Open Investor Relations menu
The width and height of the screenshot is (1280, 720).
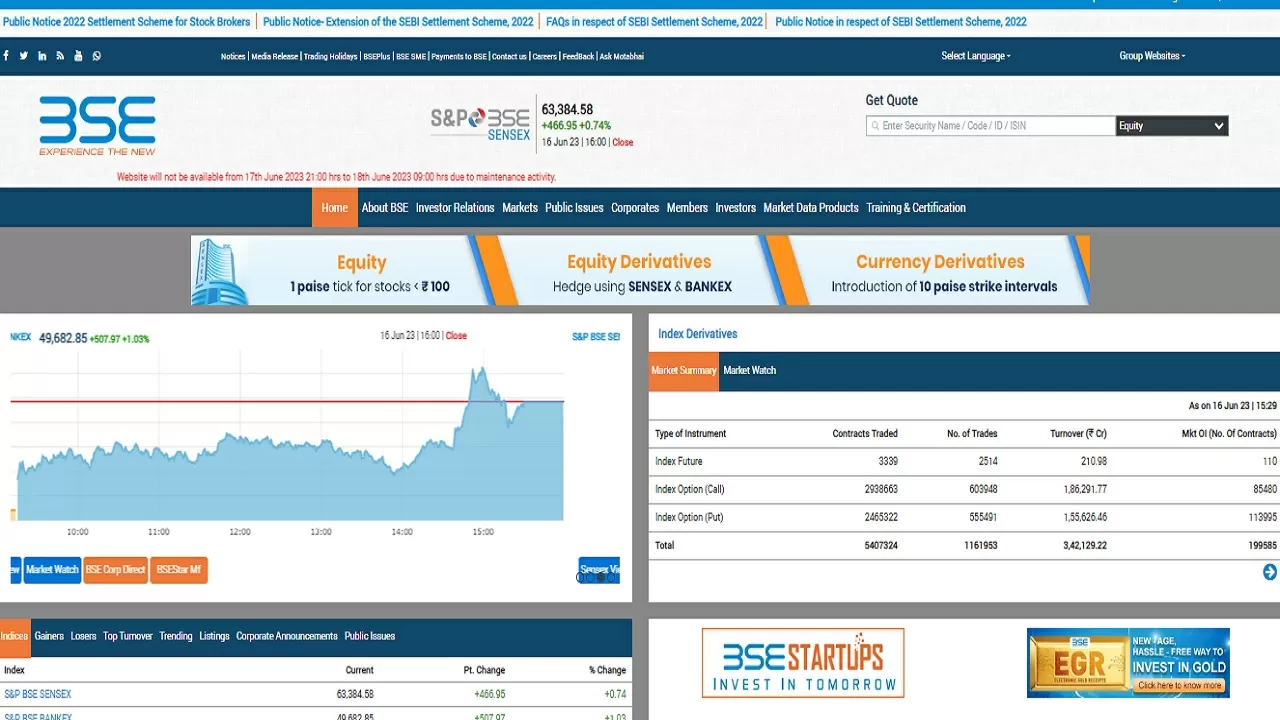(455, 208)
